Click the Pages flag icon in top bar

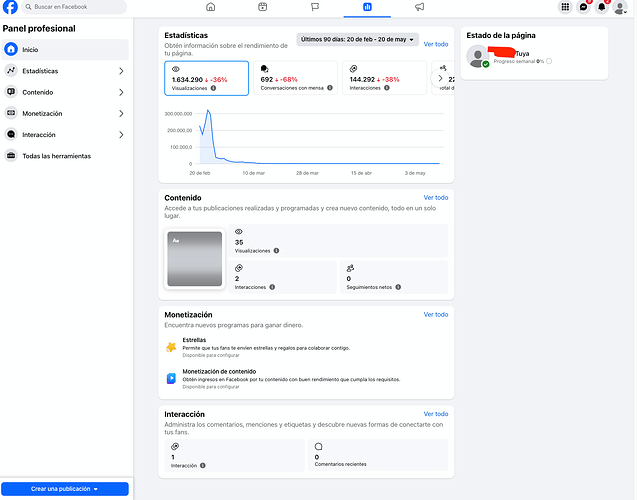pyautogui.click(x=315, y=7)
